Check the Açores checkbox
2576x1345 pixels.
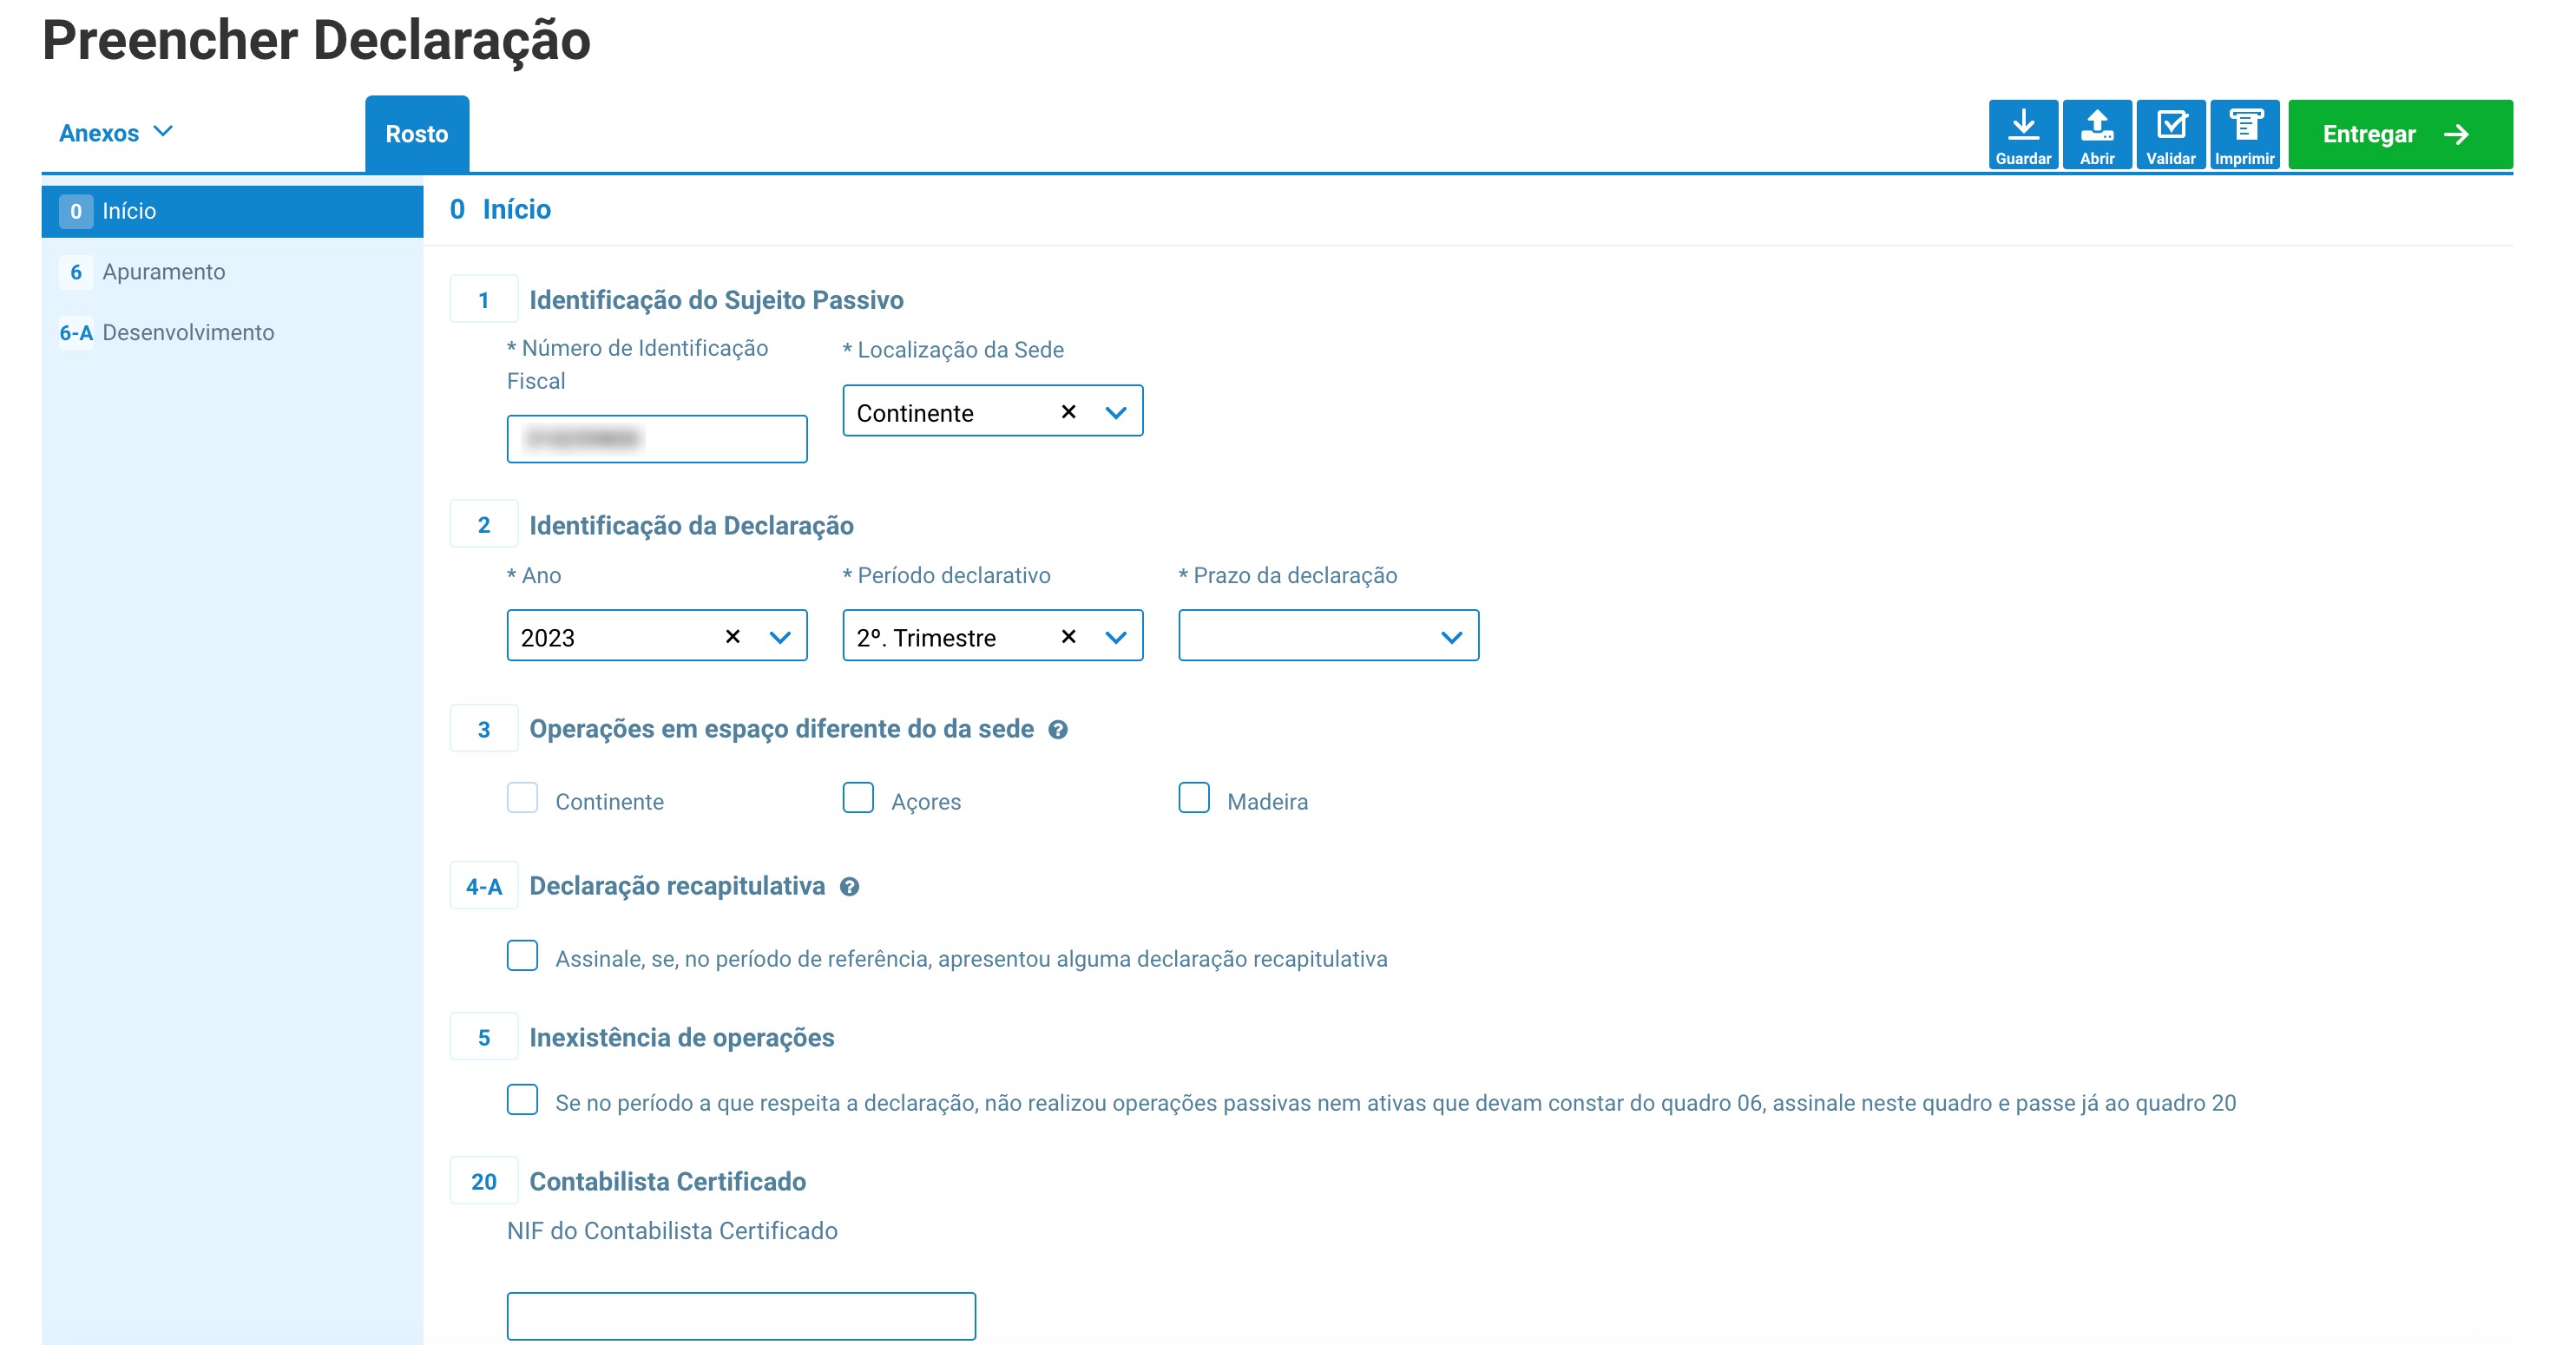click(858, 798)
